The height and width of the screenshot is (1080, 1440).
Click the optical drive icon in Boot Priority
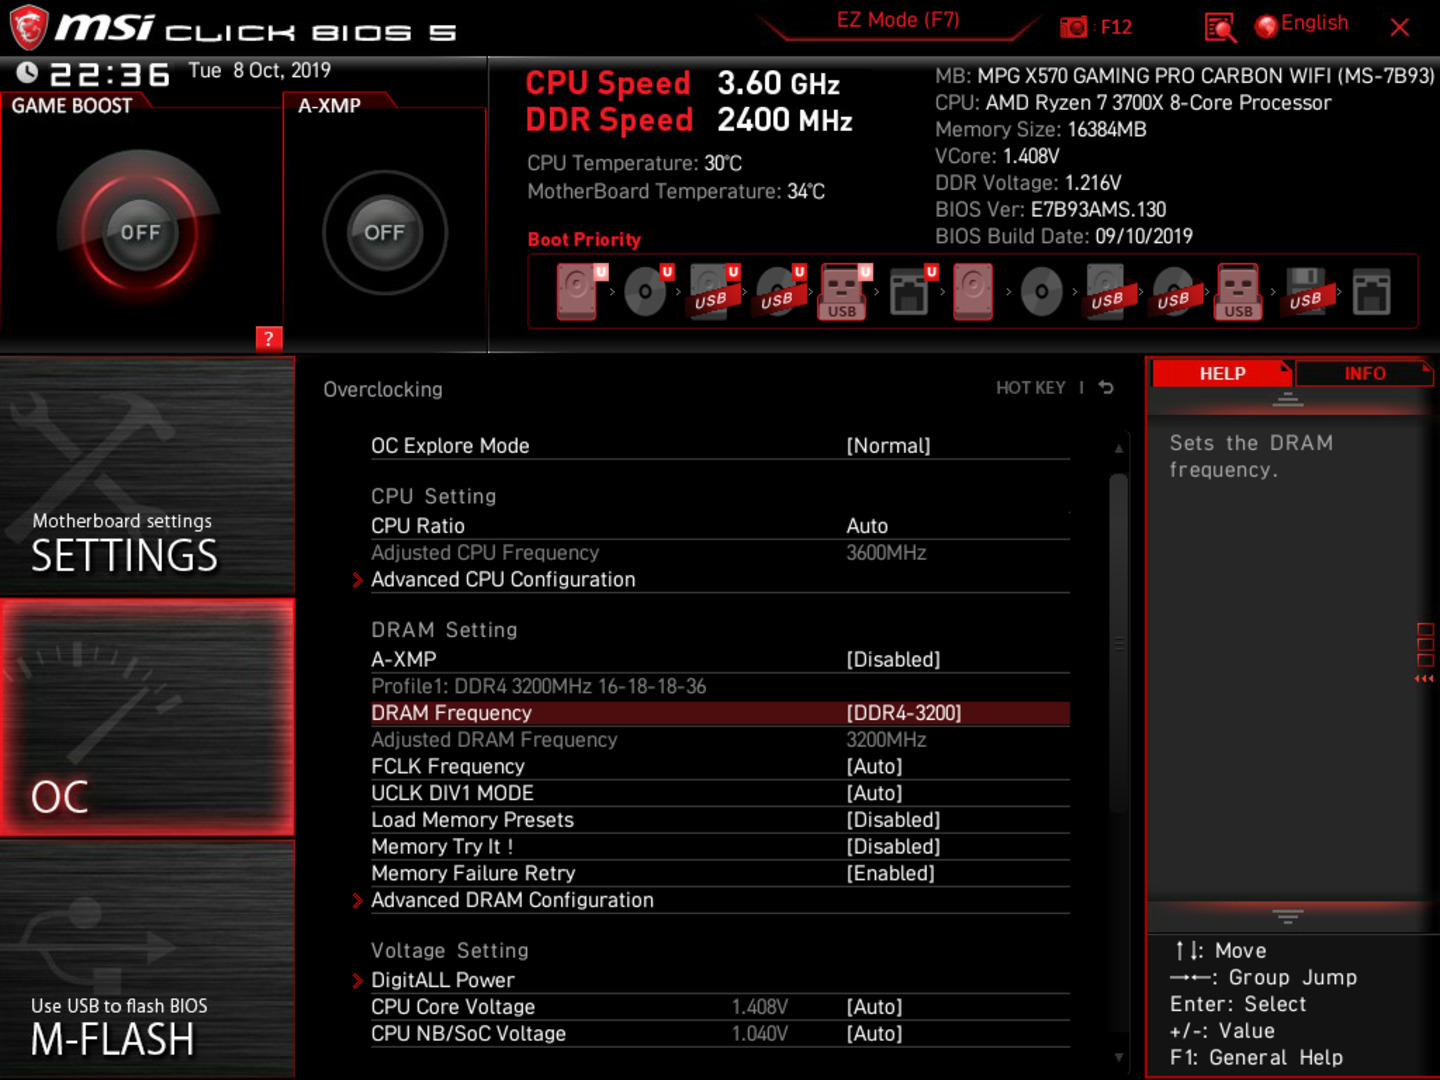point(645,291)
